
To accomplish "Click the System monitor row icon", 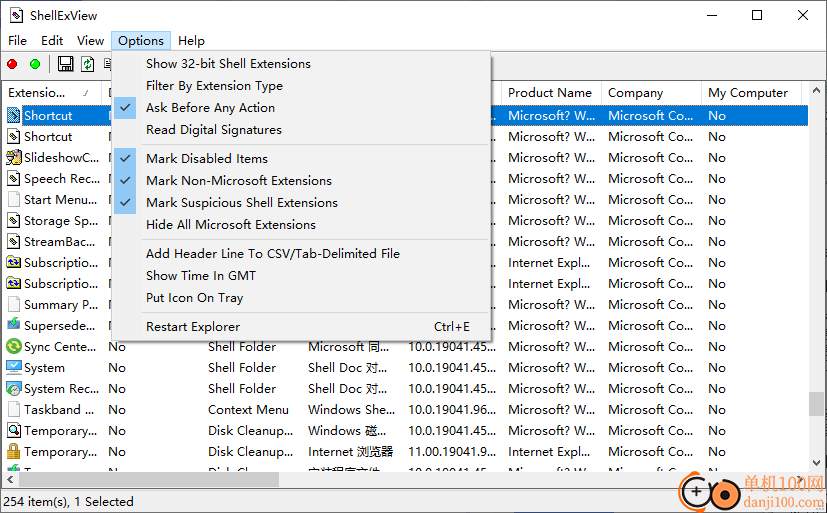I will [14, 367].
